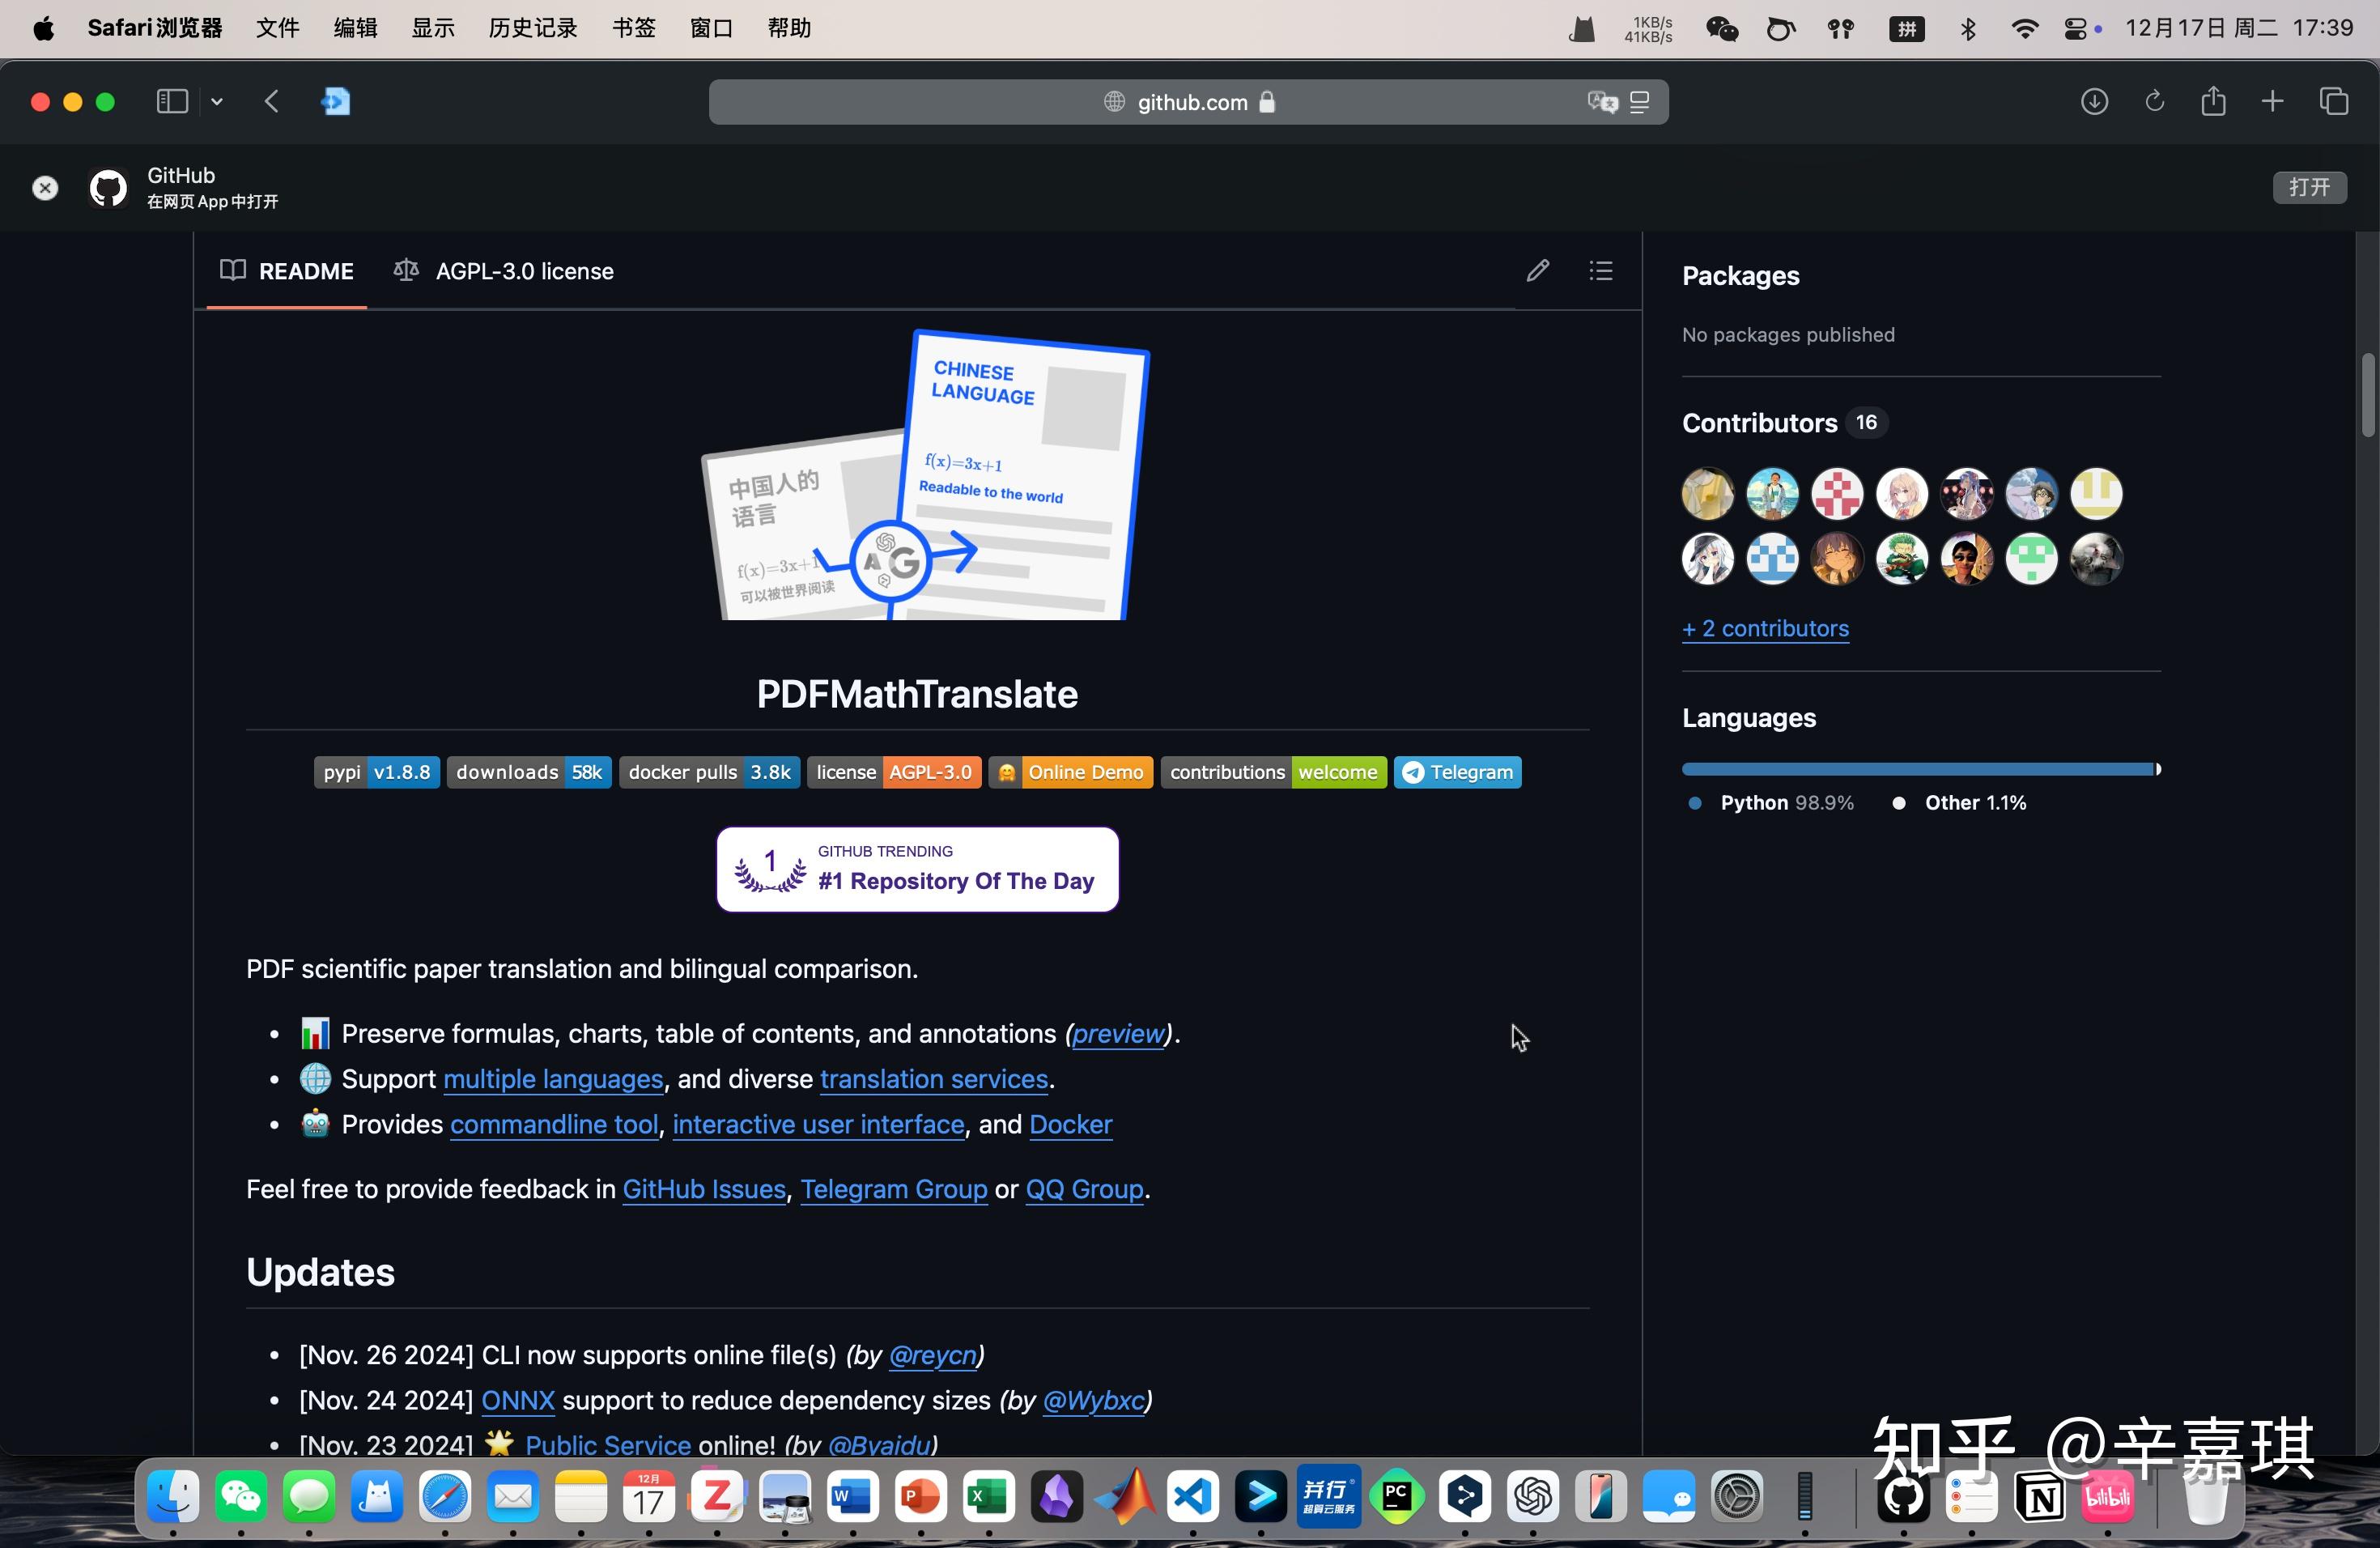Open the README outline list icon
The image size is (2380, 1548).
tap(1600, 270)
